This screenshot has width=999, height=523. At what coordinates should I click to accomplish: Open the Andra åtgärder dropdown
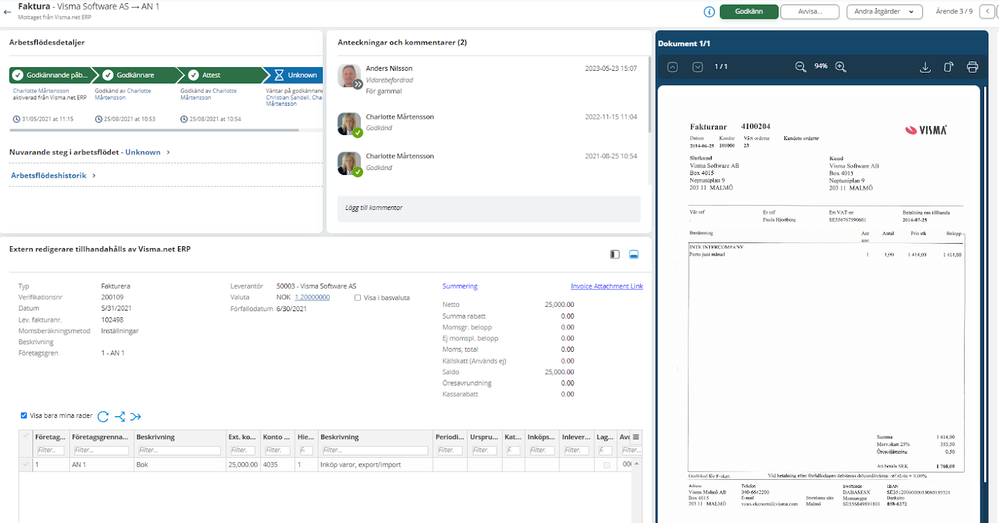click(884, 11)
